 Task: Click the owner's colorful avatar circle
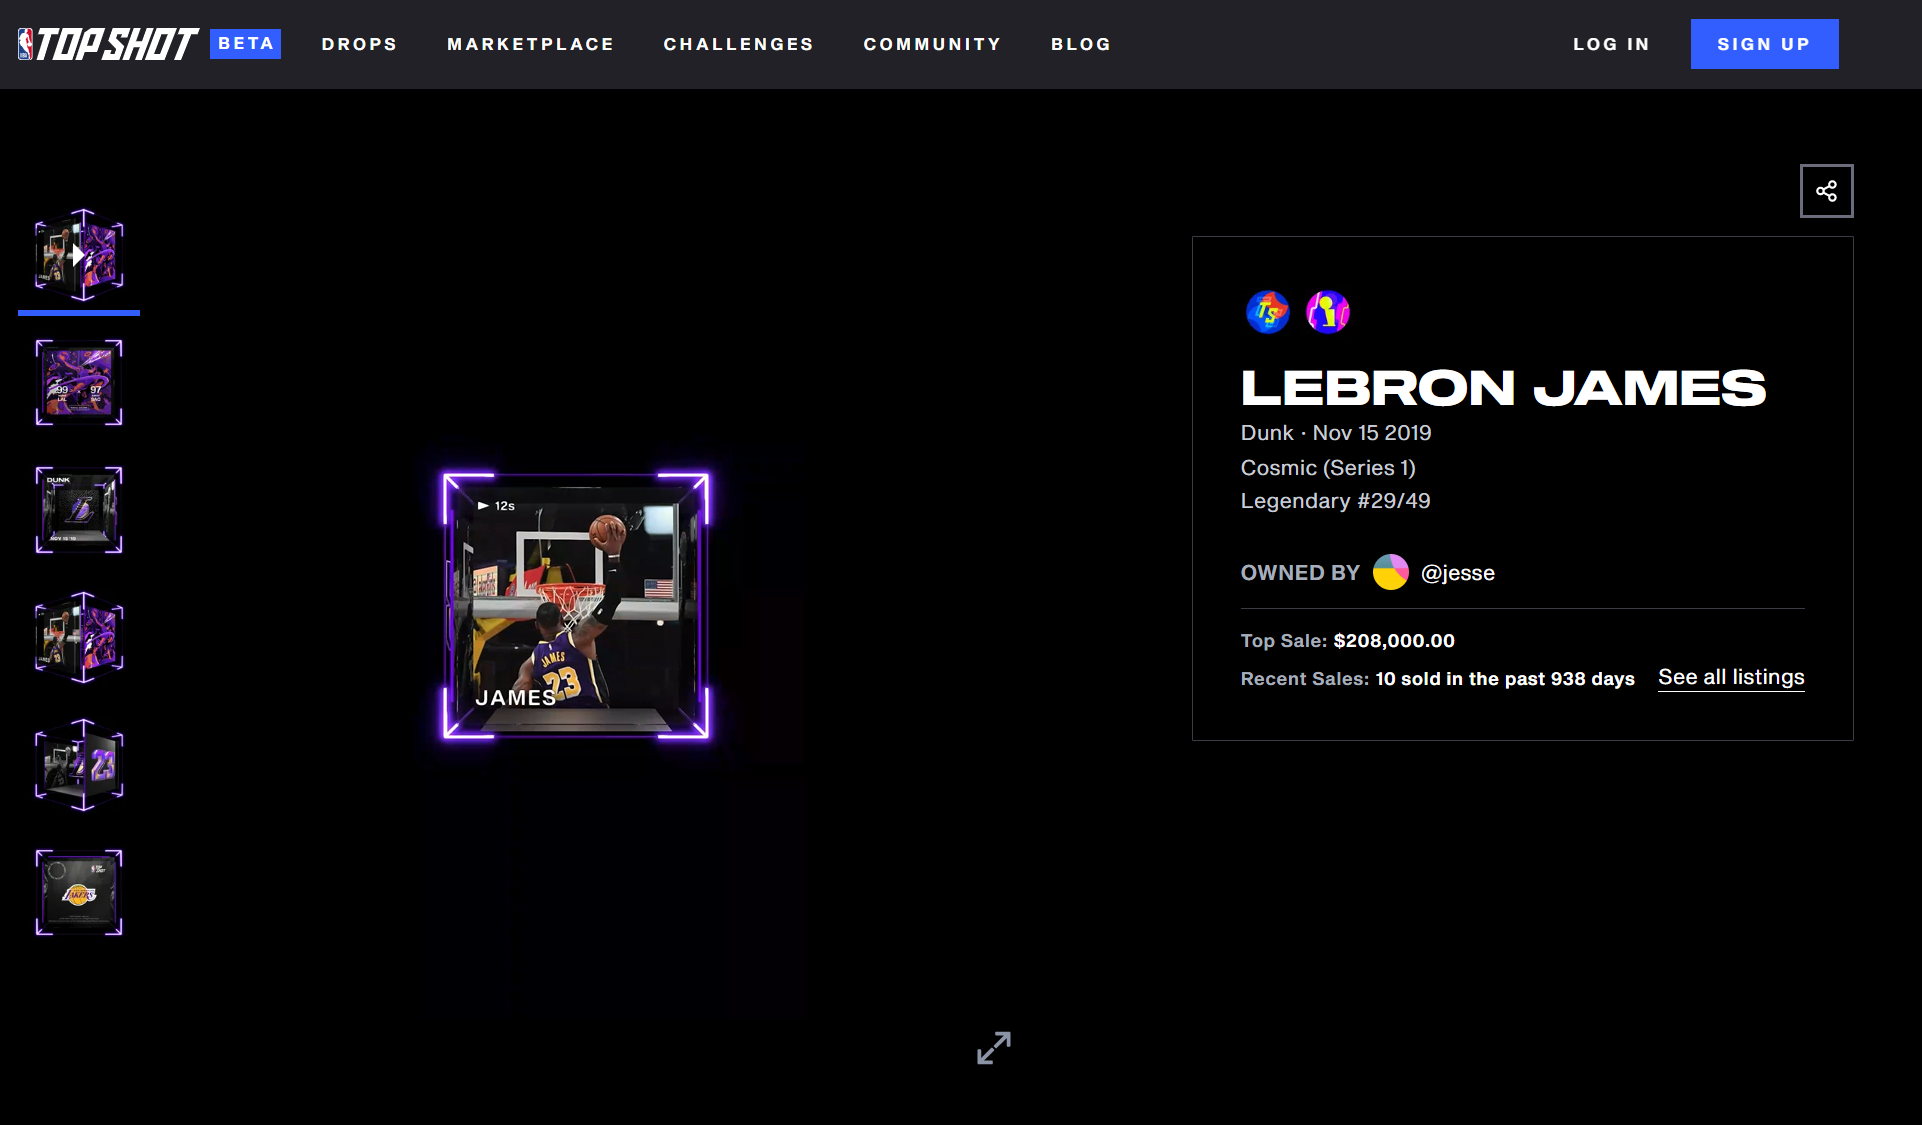(x=1390, y=572)
